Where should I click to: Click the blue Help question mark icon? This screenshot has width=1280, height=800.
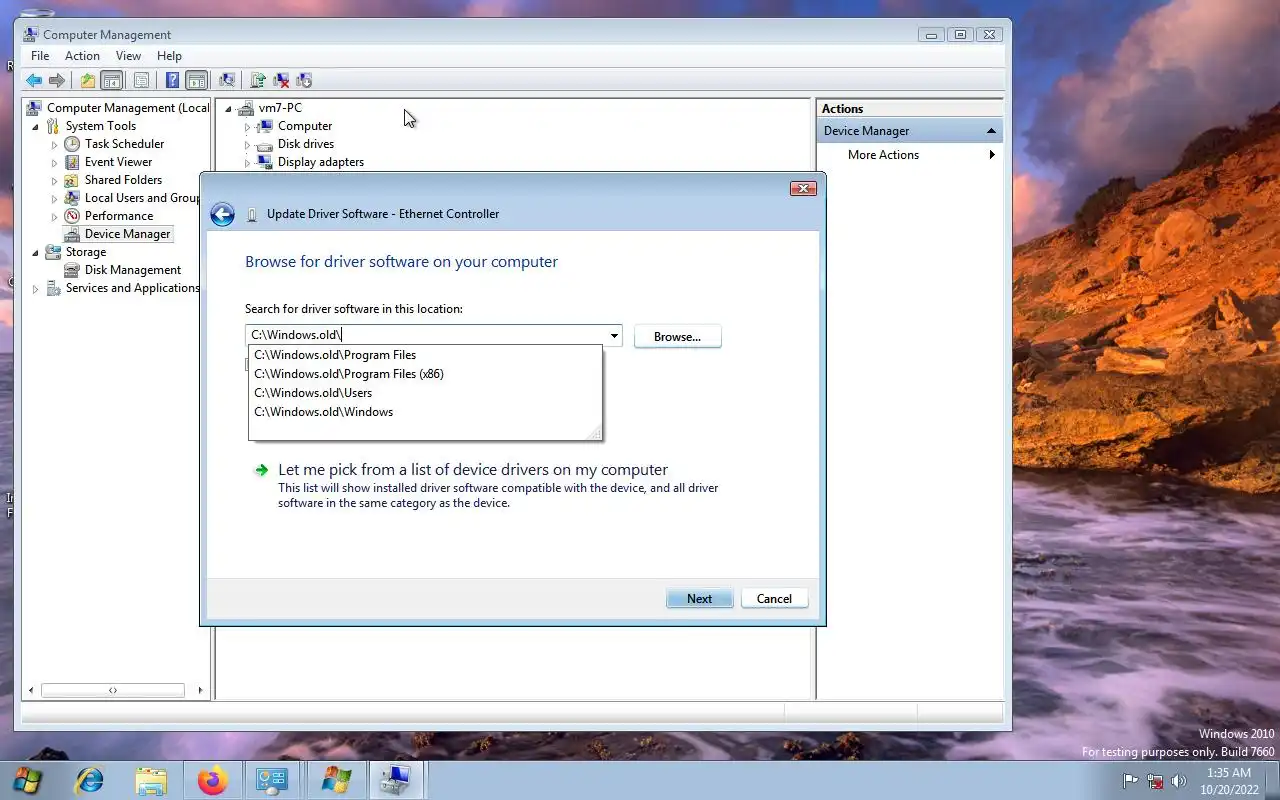172,81
